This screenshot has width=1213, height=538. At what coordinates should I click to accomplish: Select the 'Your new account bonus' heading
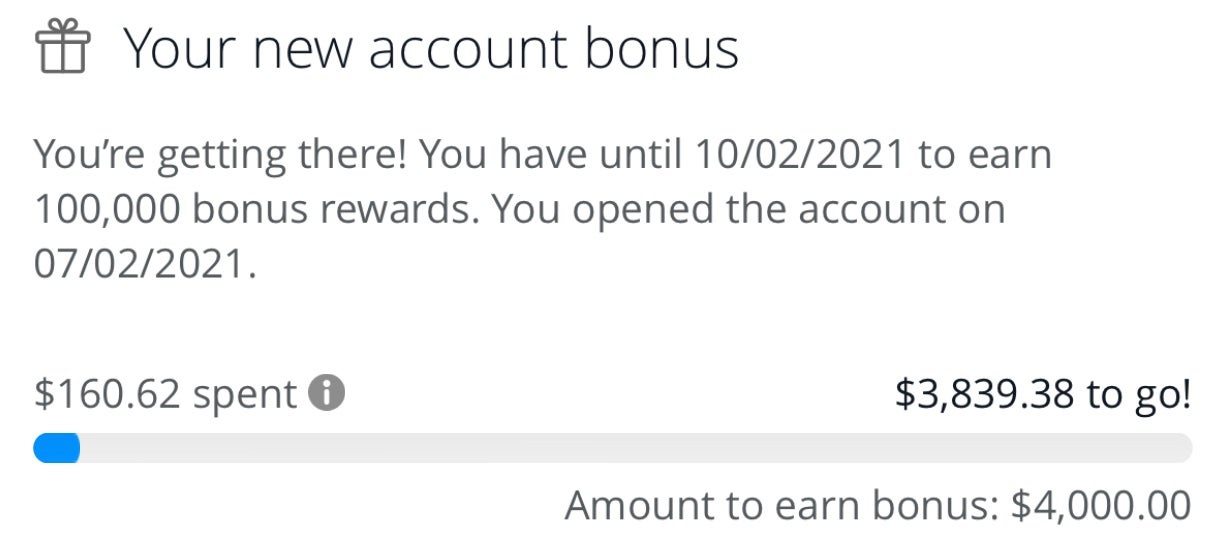pyautogui.click(x=430, y=49)
